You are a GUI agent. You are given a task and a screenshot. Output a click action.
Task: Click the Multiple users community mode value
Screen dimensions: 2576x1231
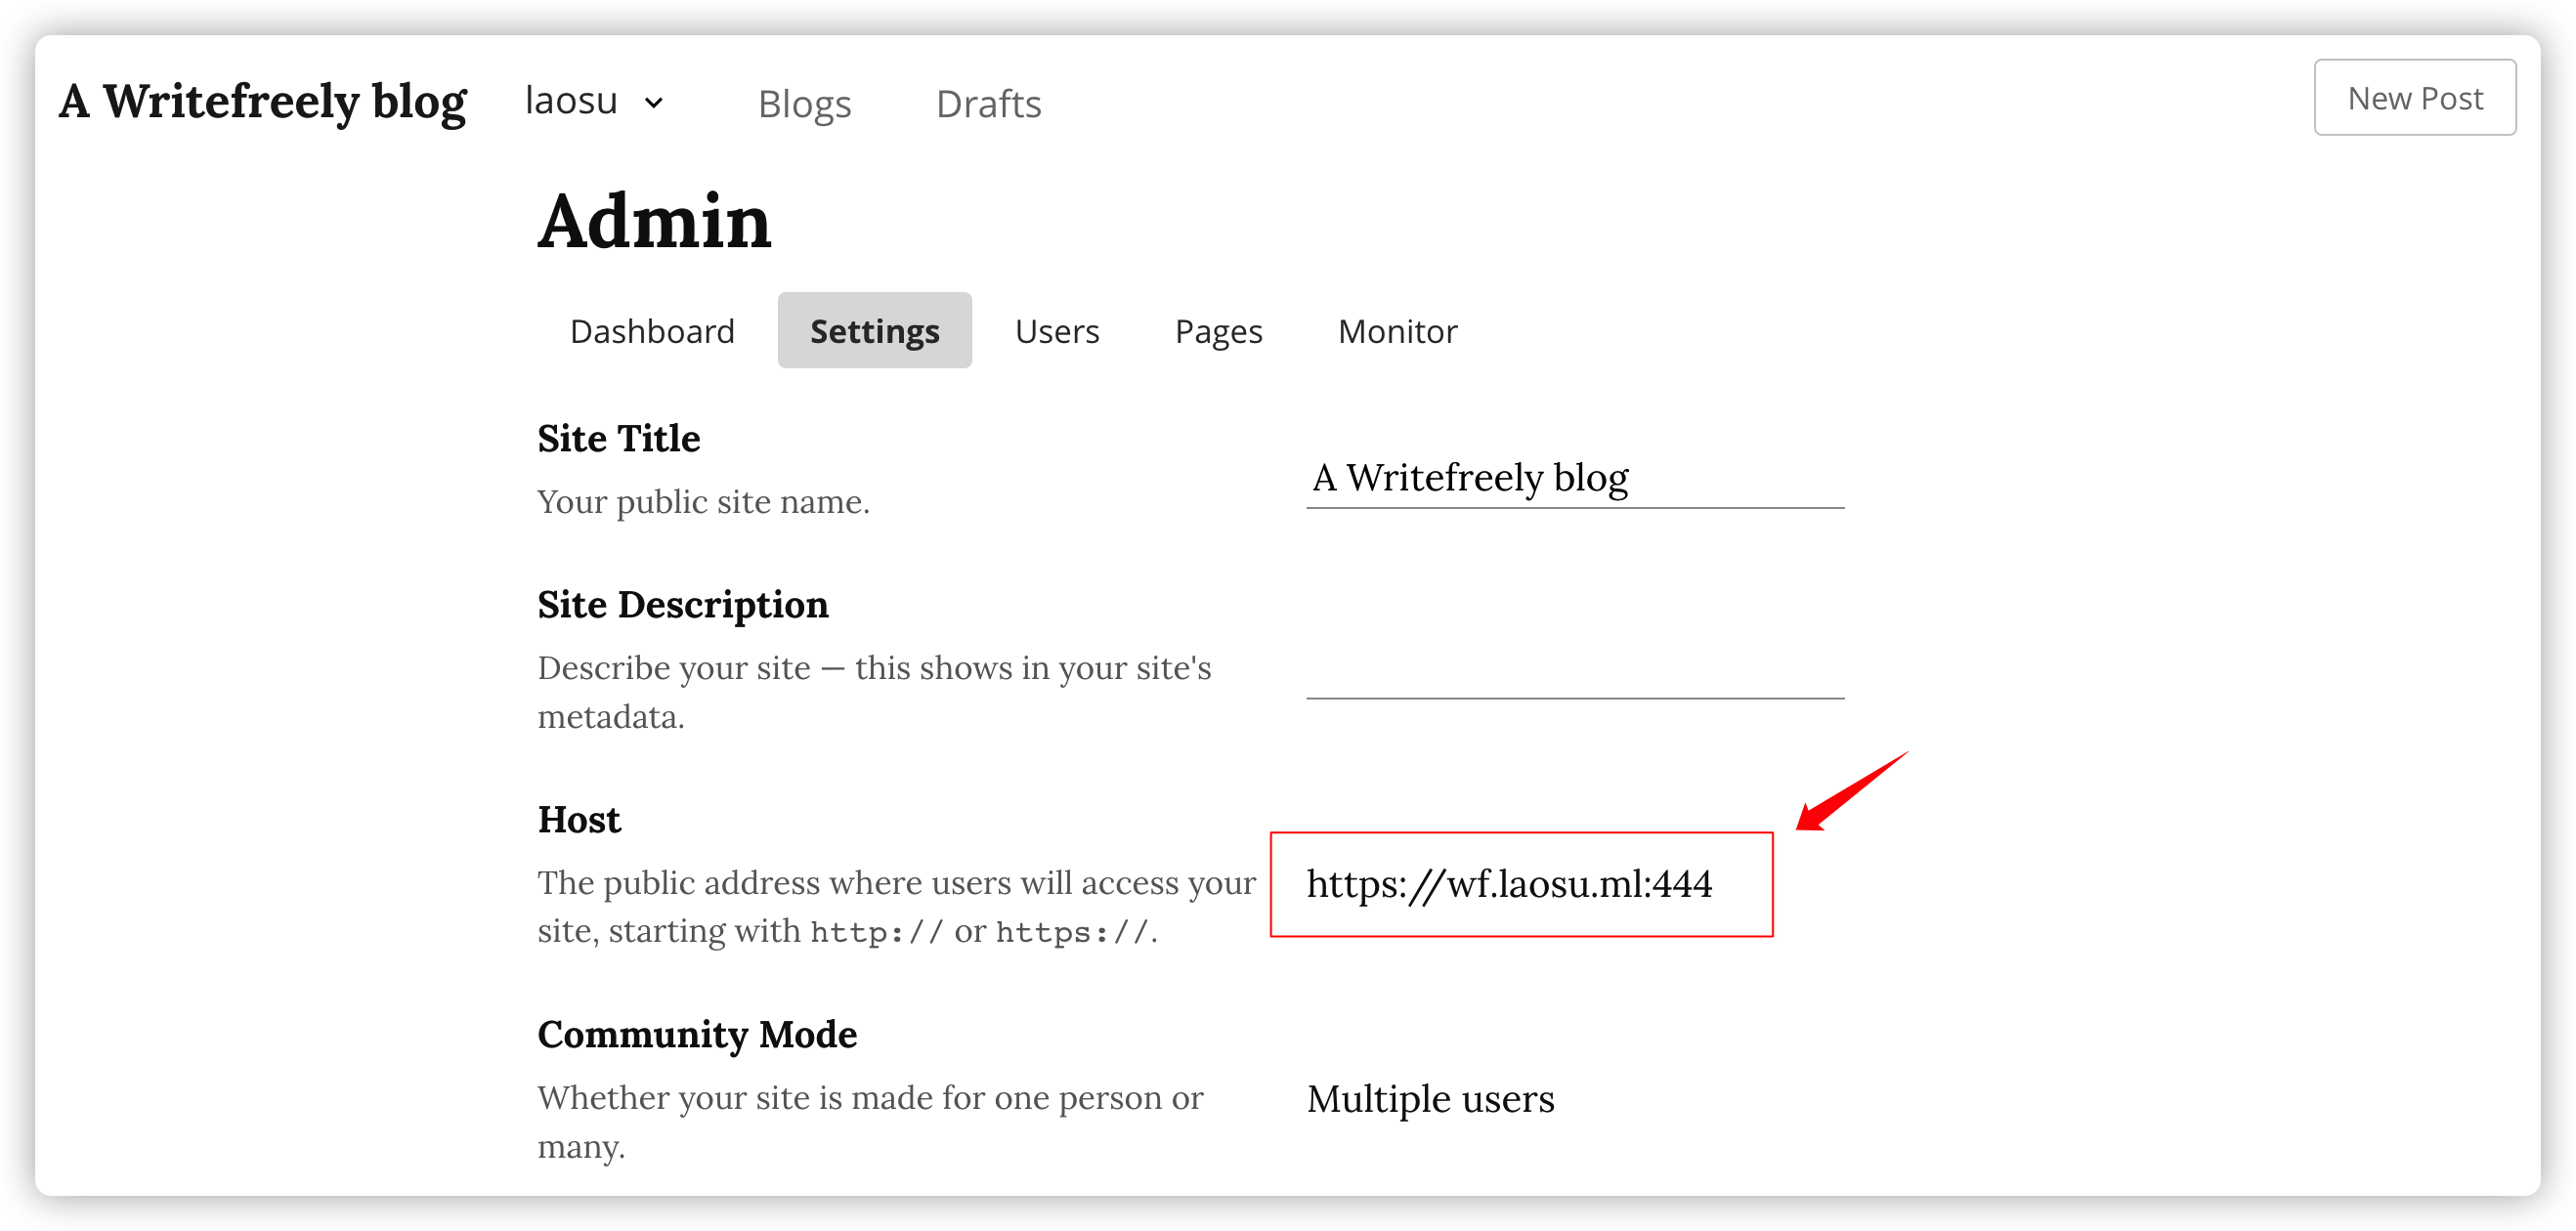[x=1430, y=1099]
